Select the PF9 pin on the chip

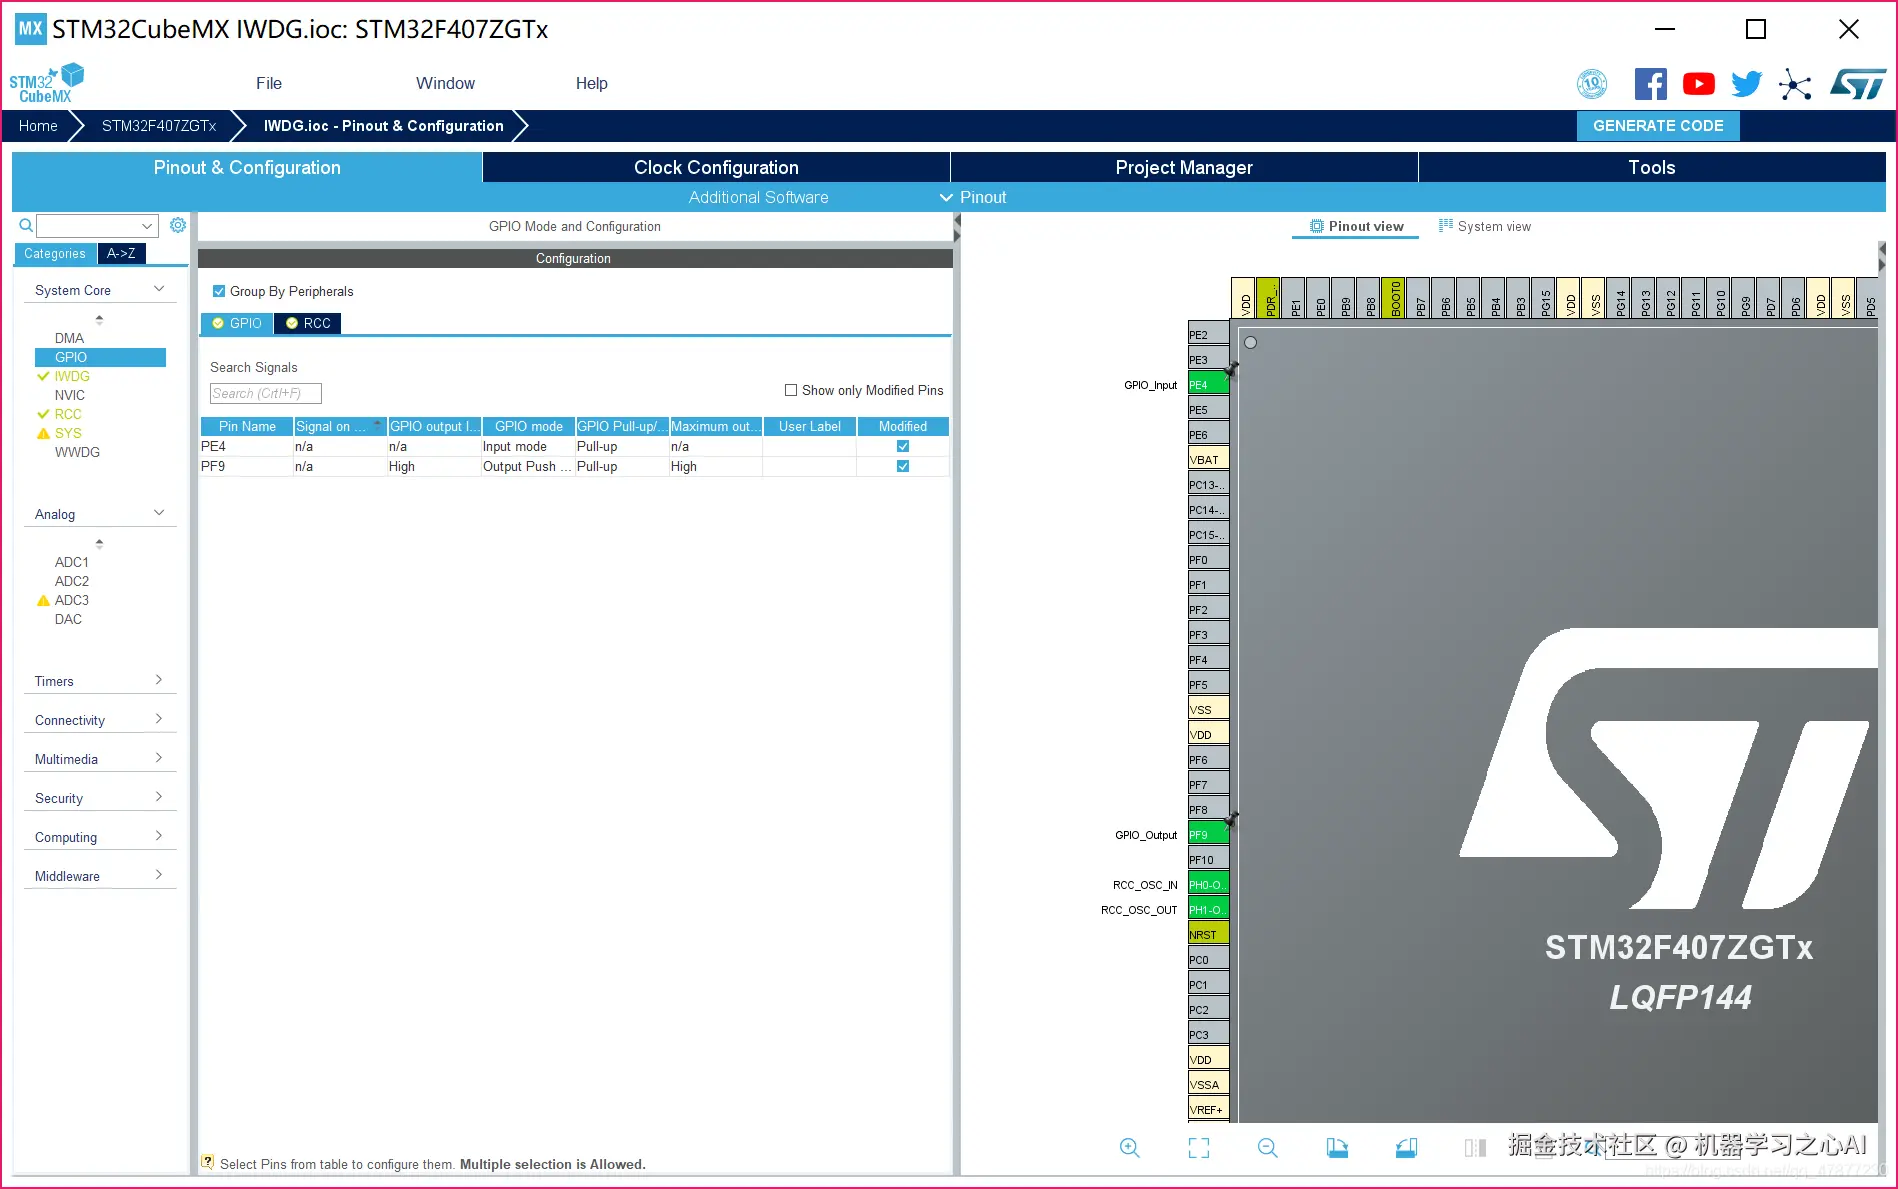[1208, 835]
